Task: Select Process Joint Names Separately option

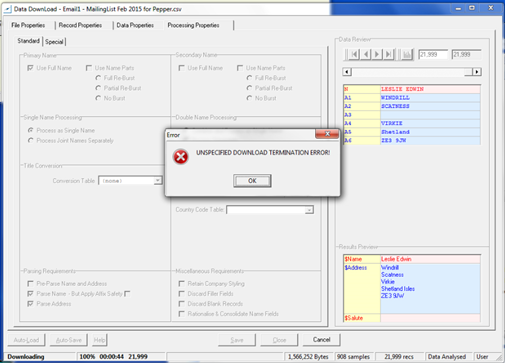Action: [x=31, y=140]
